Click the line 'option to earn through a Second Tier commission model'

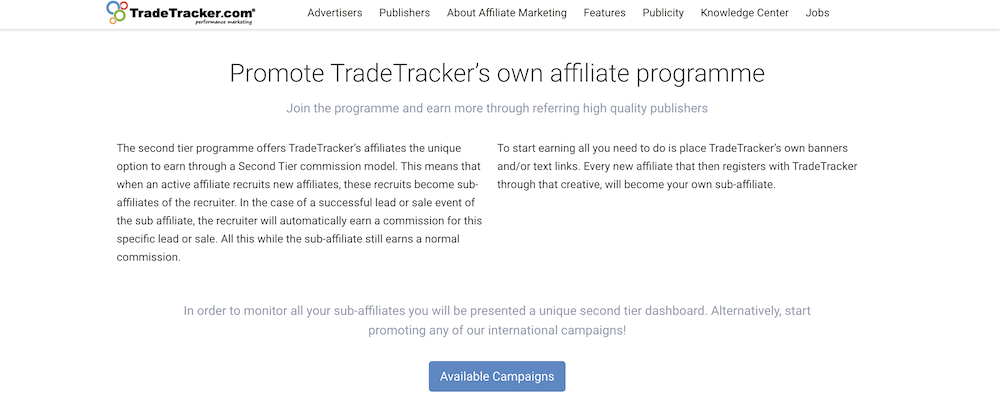coord(297,166)
